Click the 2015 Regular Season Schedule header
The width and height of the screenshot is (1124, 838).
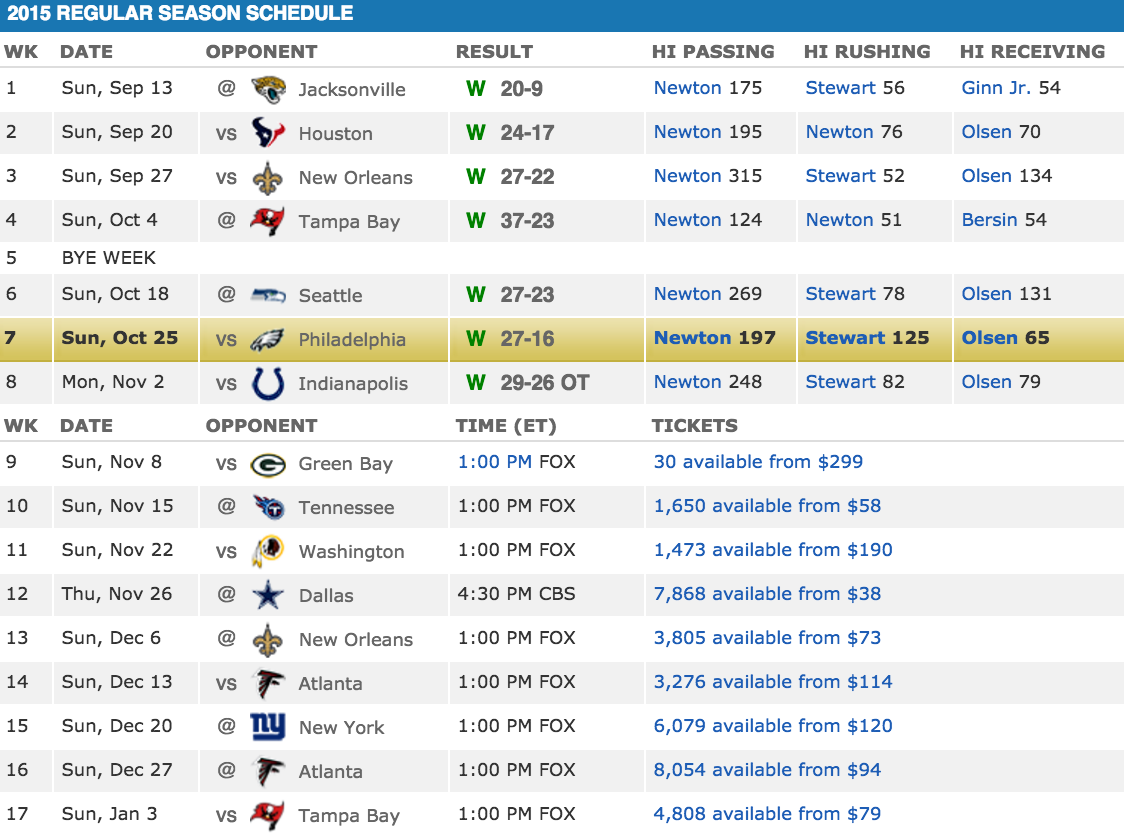coord(180,14)
